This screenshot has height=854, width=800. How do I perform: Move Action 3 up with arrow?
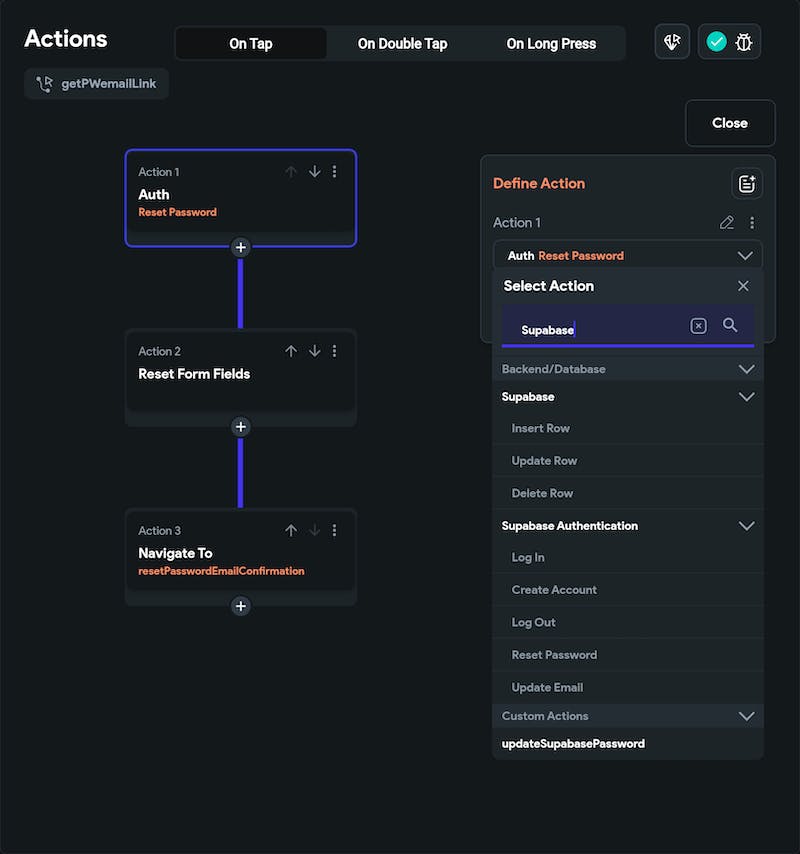[291, 530]
